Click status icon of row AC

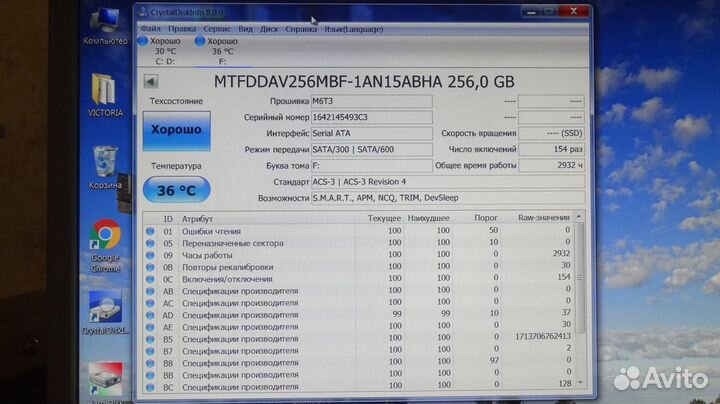coord(150,303)
